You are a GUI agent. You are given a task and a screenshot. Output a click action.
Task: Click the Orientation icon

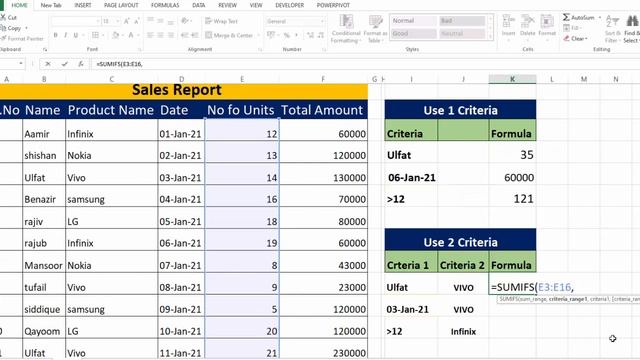[x=185, y=20]
